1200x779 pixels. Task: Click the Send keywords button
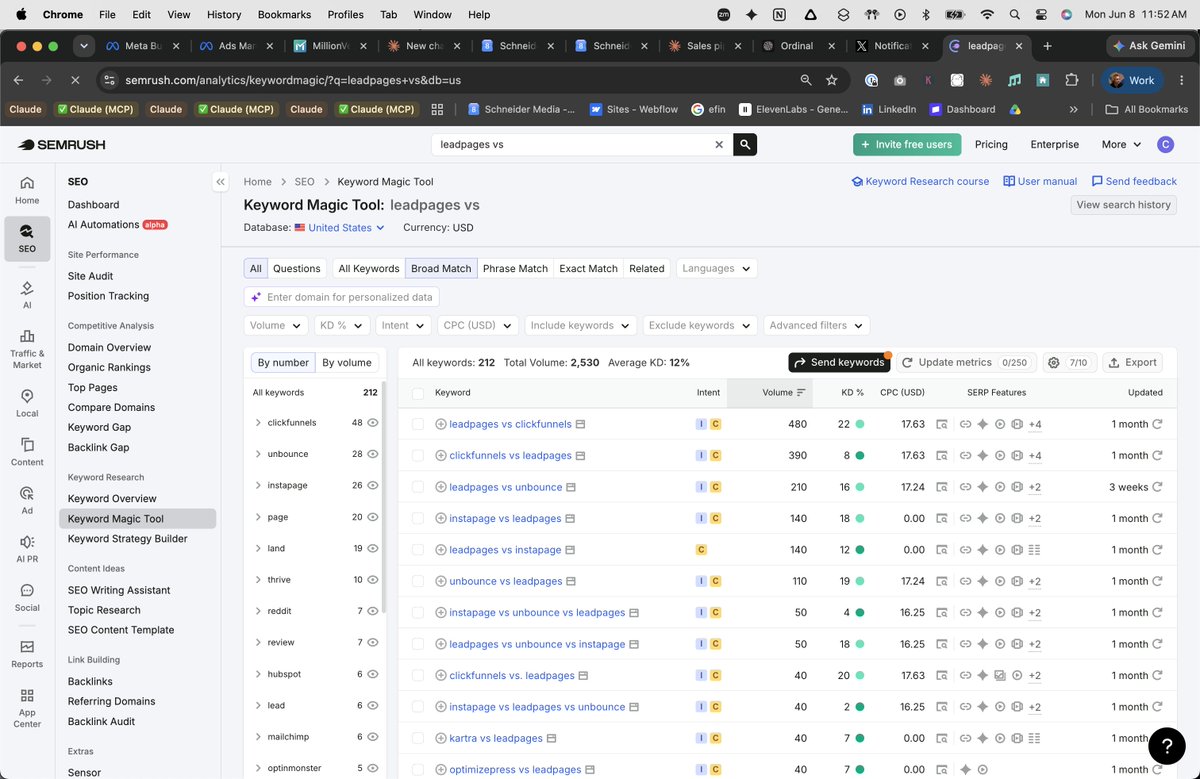pos(840,362)
